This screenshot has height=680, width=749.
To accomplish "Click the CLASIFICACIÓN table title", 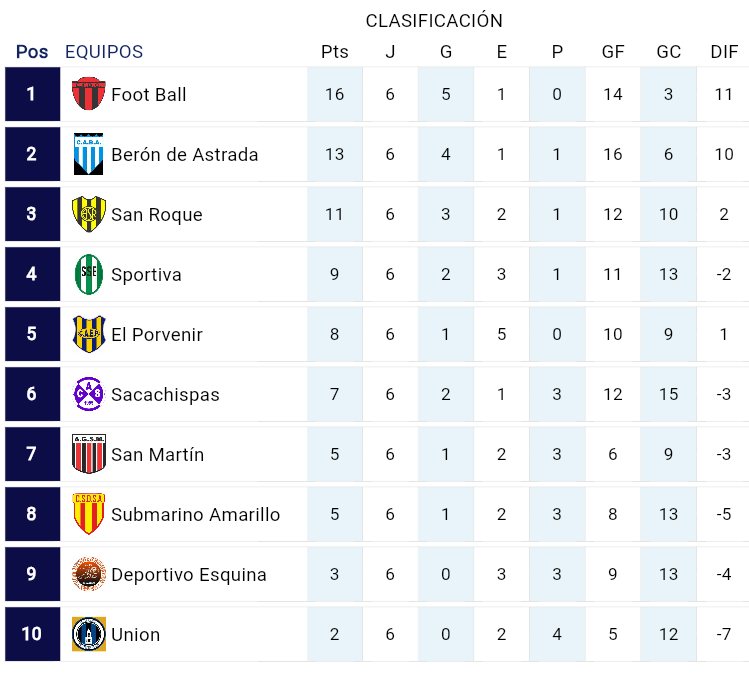I will click(434, 21).
